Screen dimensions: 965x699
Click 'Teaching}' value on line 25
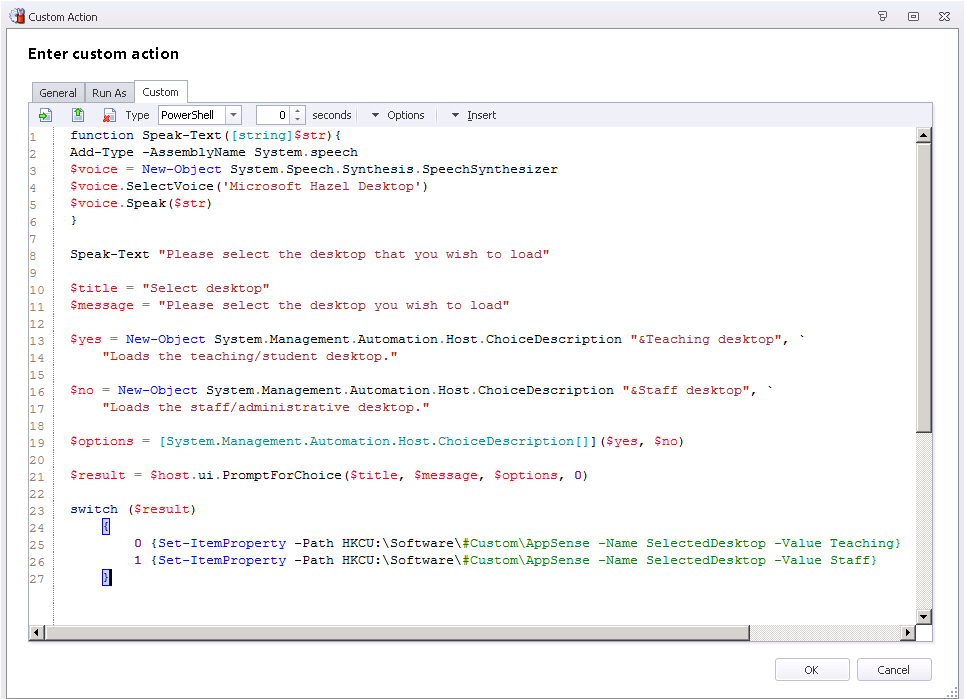pyautogui.click(x=865, y=543)
